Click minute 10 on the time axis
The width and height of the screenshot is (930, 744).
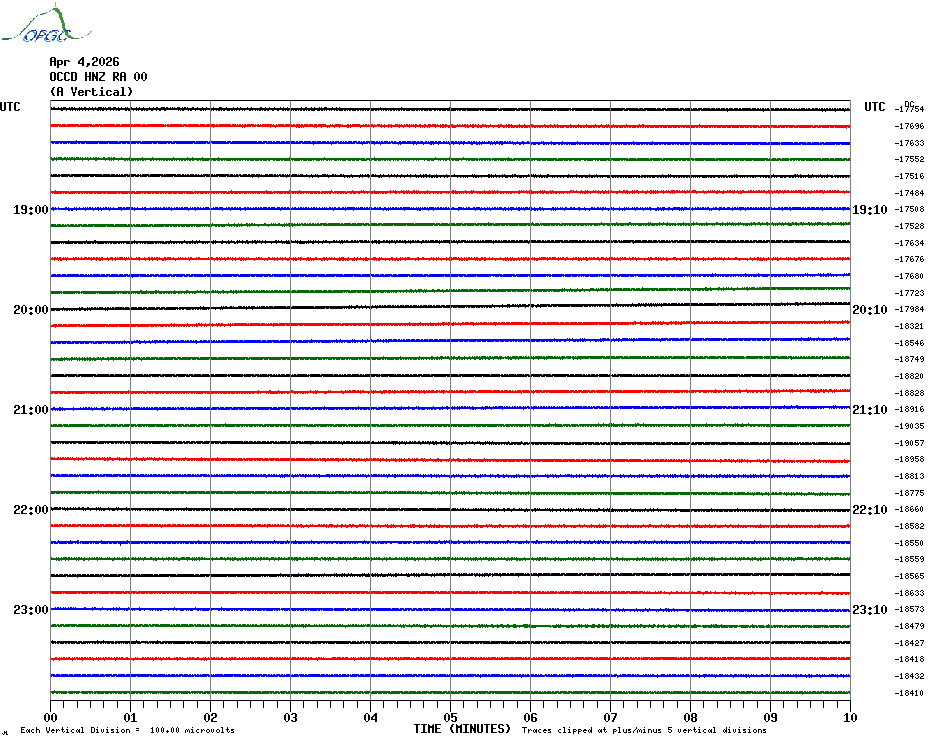[x=849, y=717]
